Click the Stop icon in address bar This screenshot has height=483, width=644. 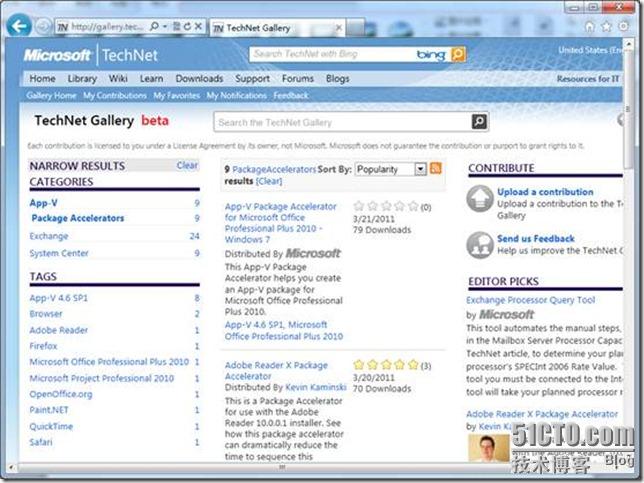[198, 27]
